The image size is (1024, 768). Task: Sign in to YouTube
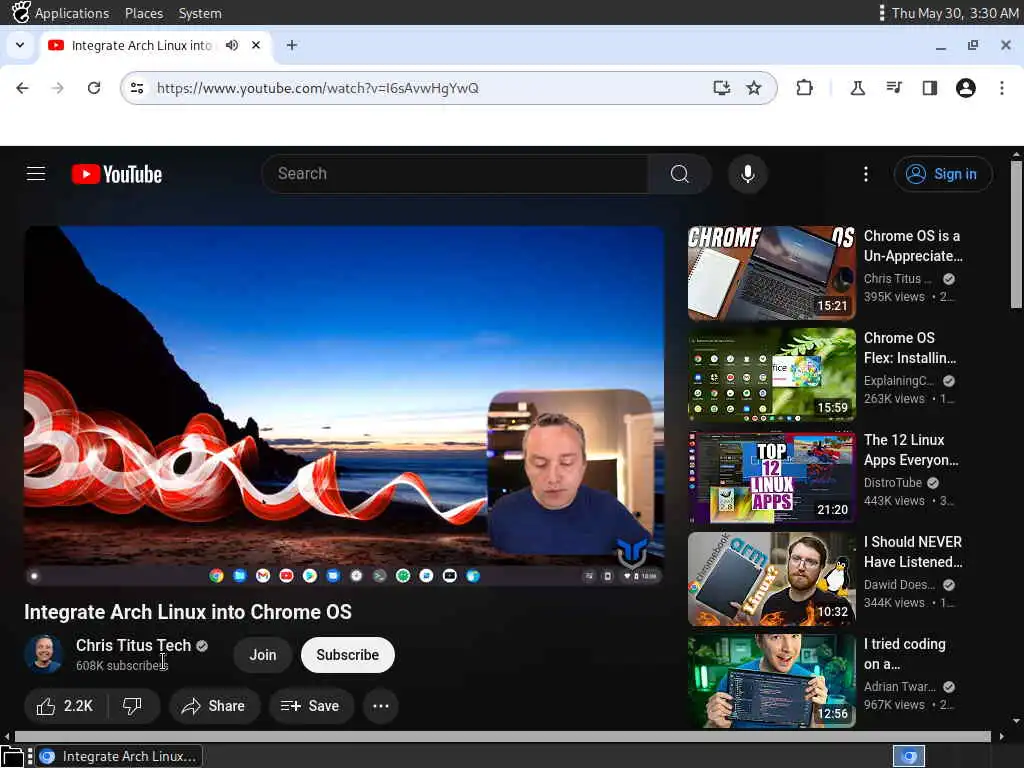click(942, 174)
